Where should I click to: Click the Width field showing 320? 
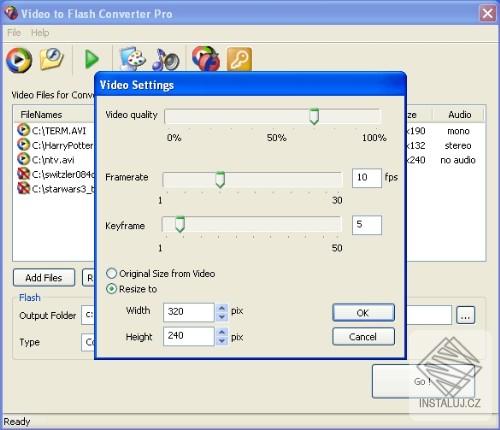point(189,312)
